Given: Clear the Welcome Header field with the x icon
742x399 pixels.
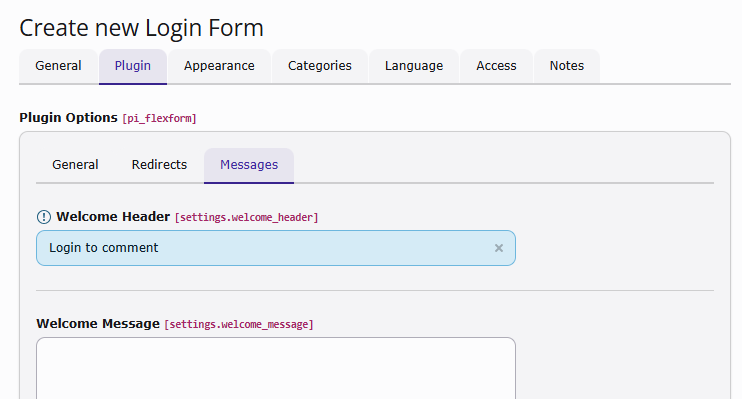Looking at the screenshot, I should click(x=499, y=248).
